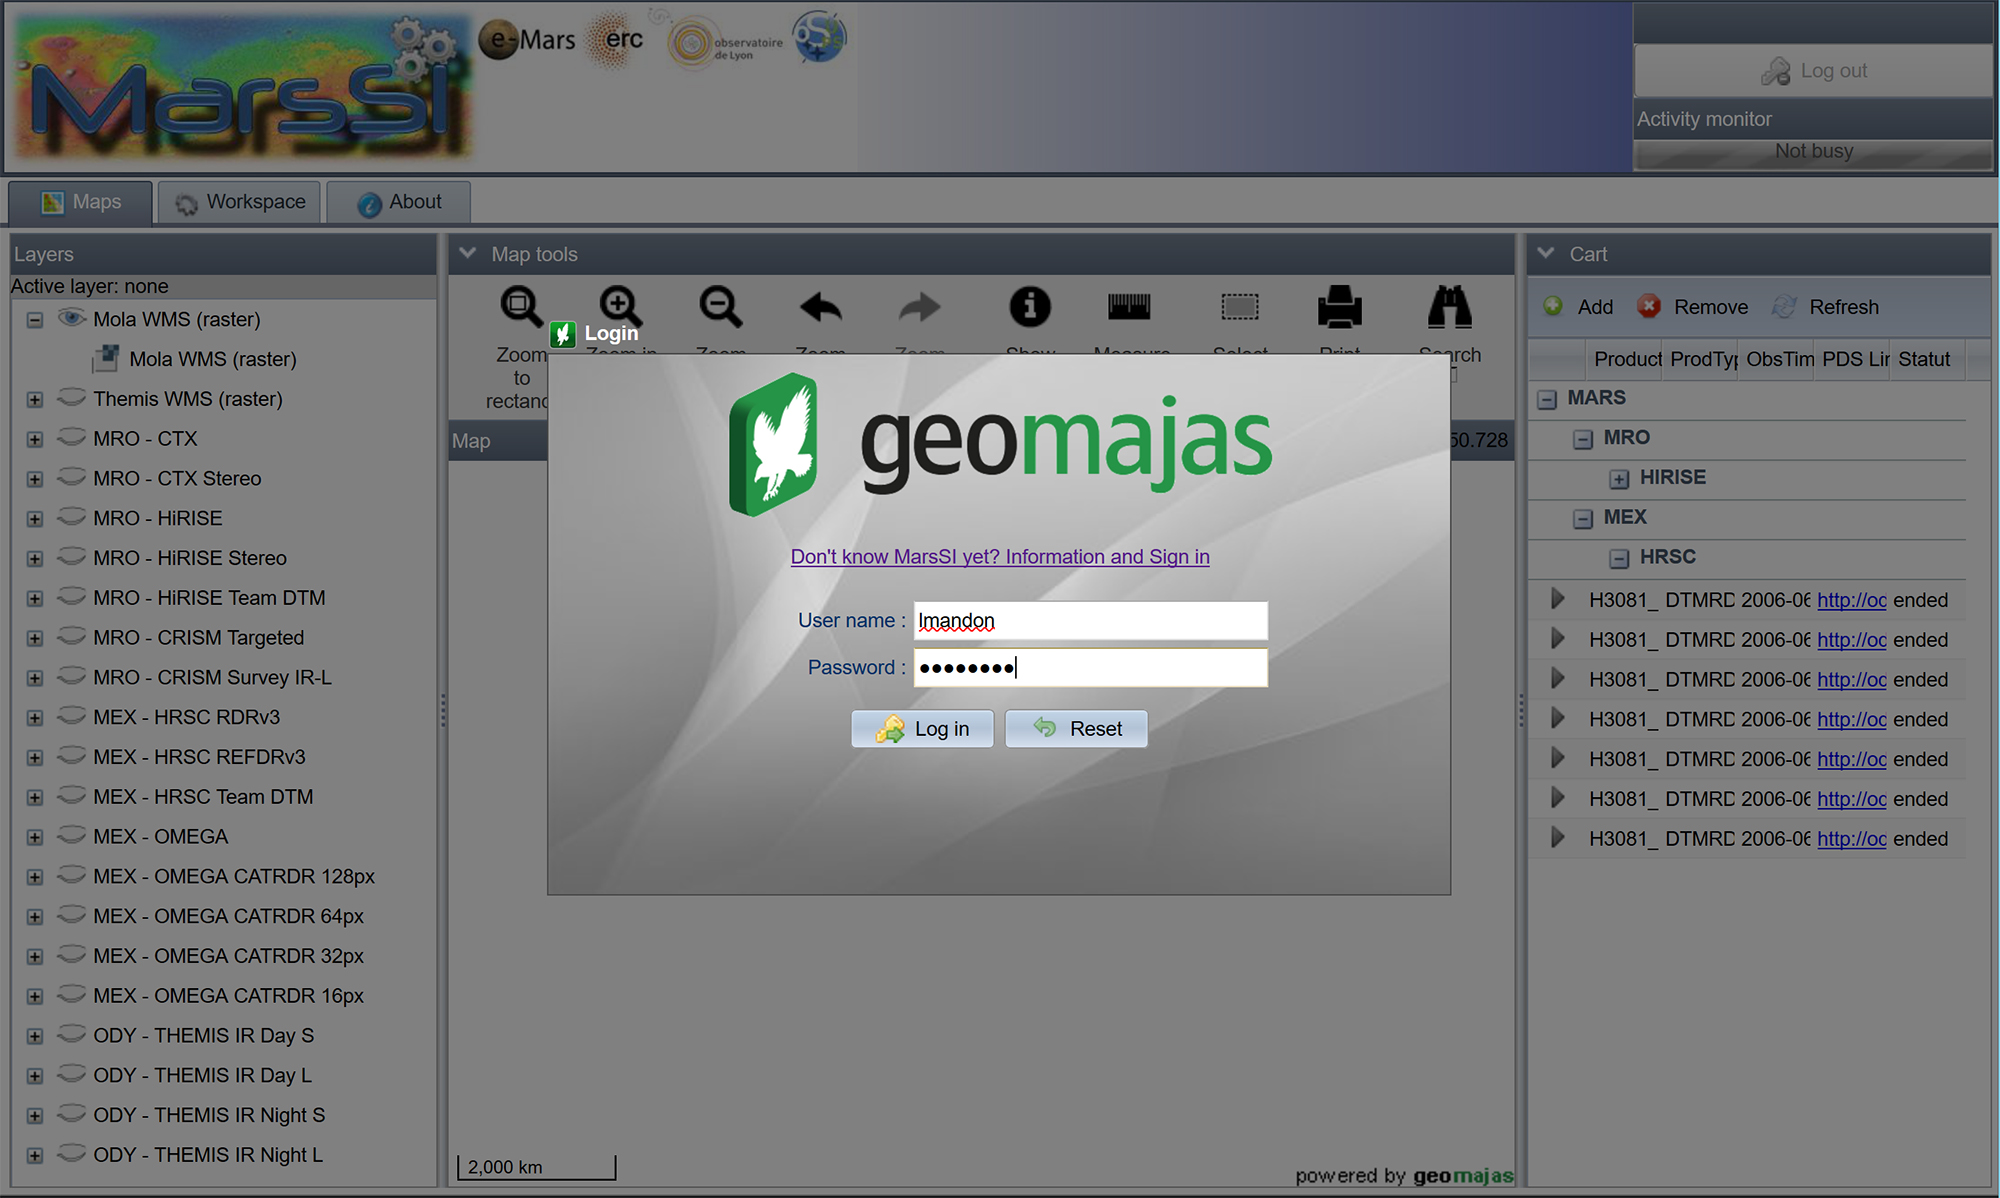The image size is (2000, 1198).
Task: Collapse the MARS node in cart
Action: click(1547, 399)
